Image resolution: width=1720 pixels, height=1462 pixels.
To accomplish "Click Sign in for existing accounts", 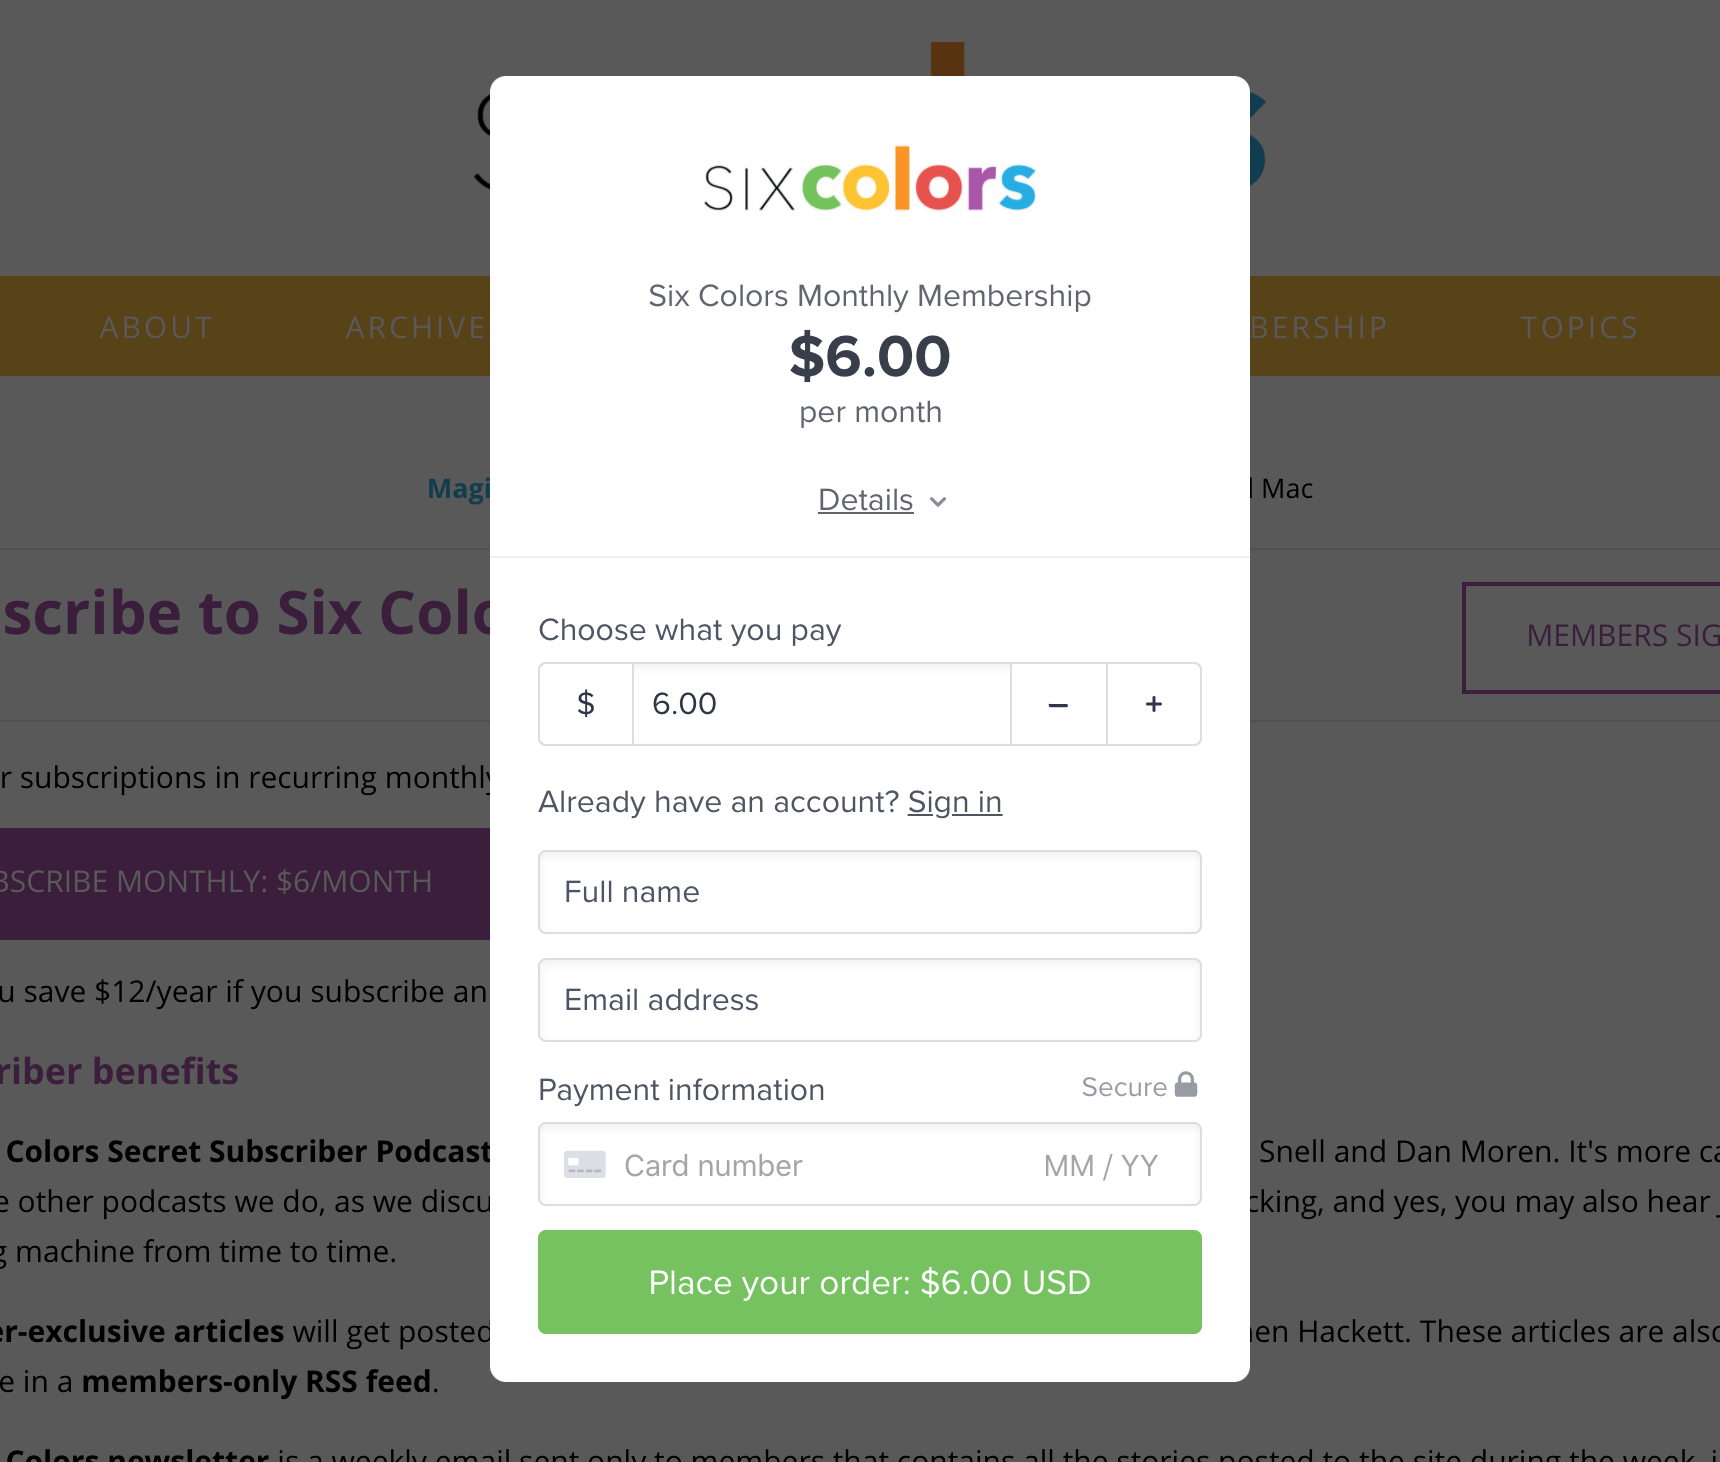I will tap(954, 801).
